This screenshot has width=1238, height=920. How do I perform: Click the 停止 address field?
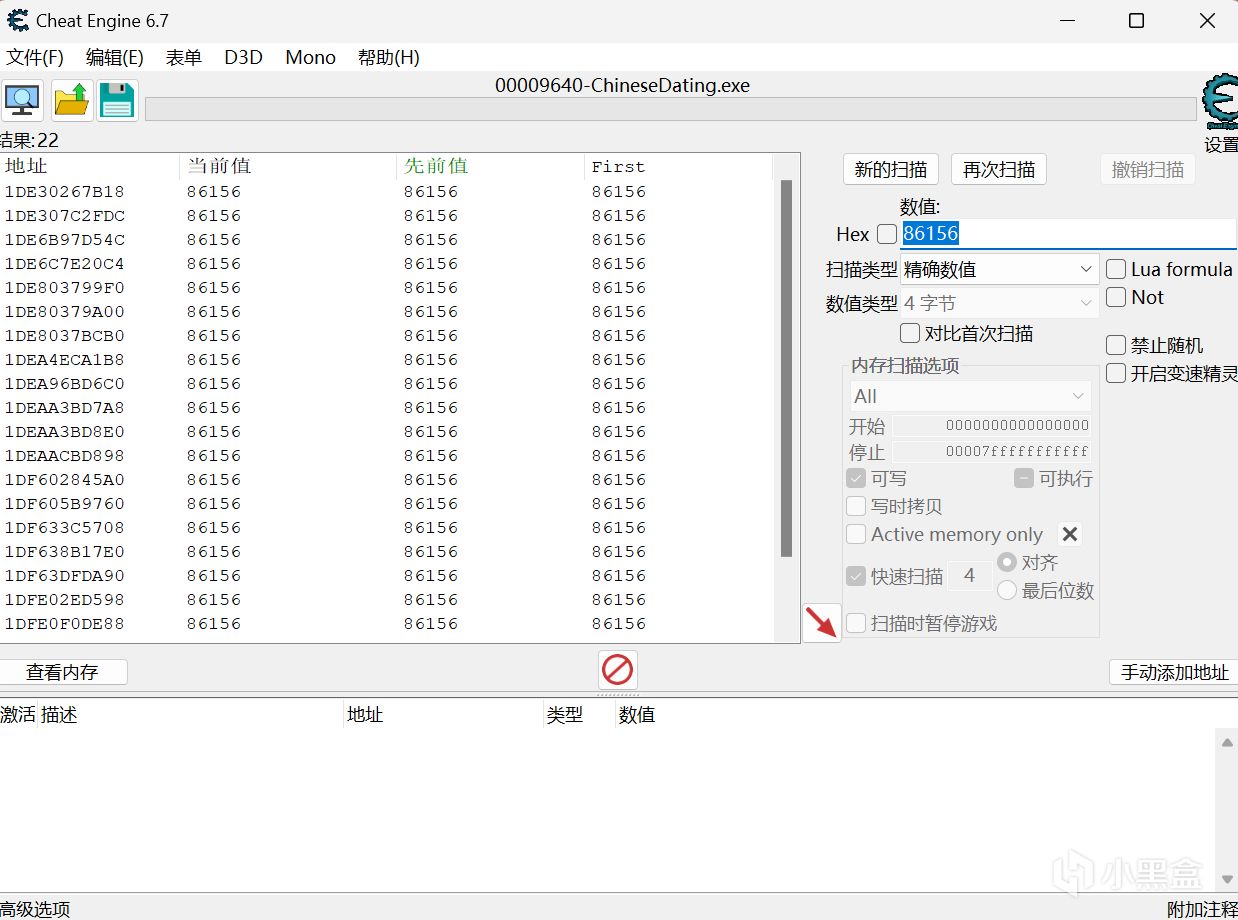pos(991,451)
